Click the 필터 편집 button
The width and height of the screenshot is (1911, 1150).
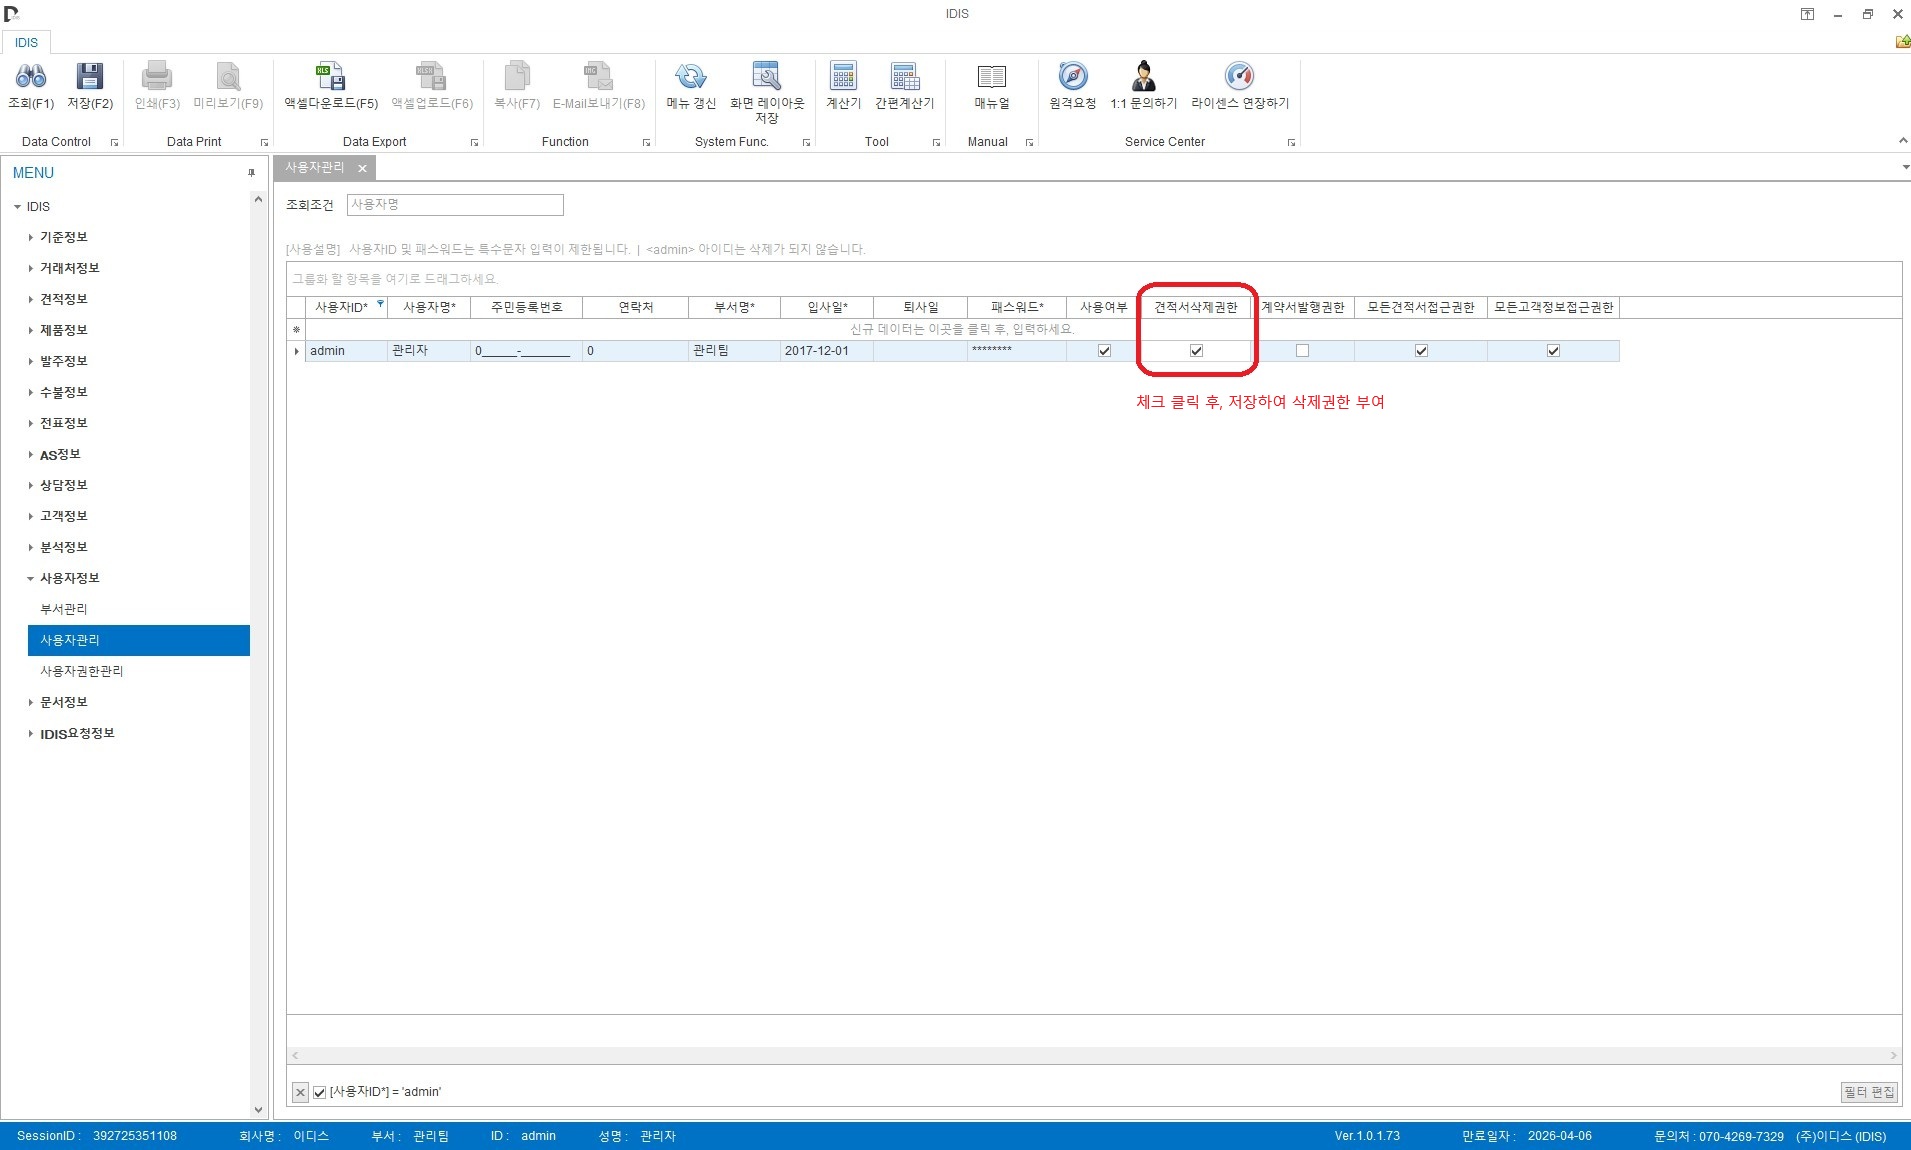click(1868, 1092)
